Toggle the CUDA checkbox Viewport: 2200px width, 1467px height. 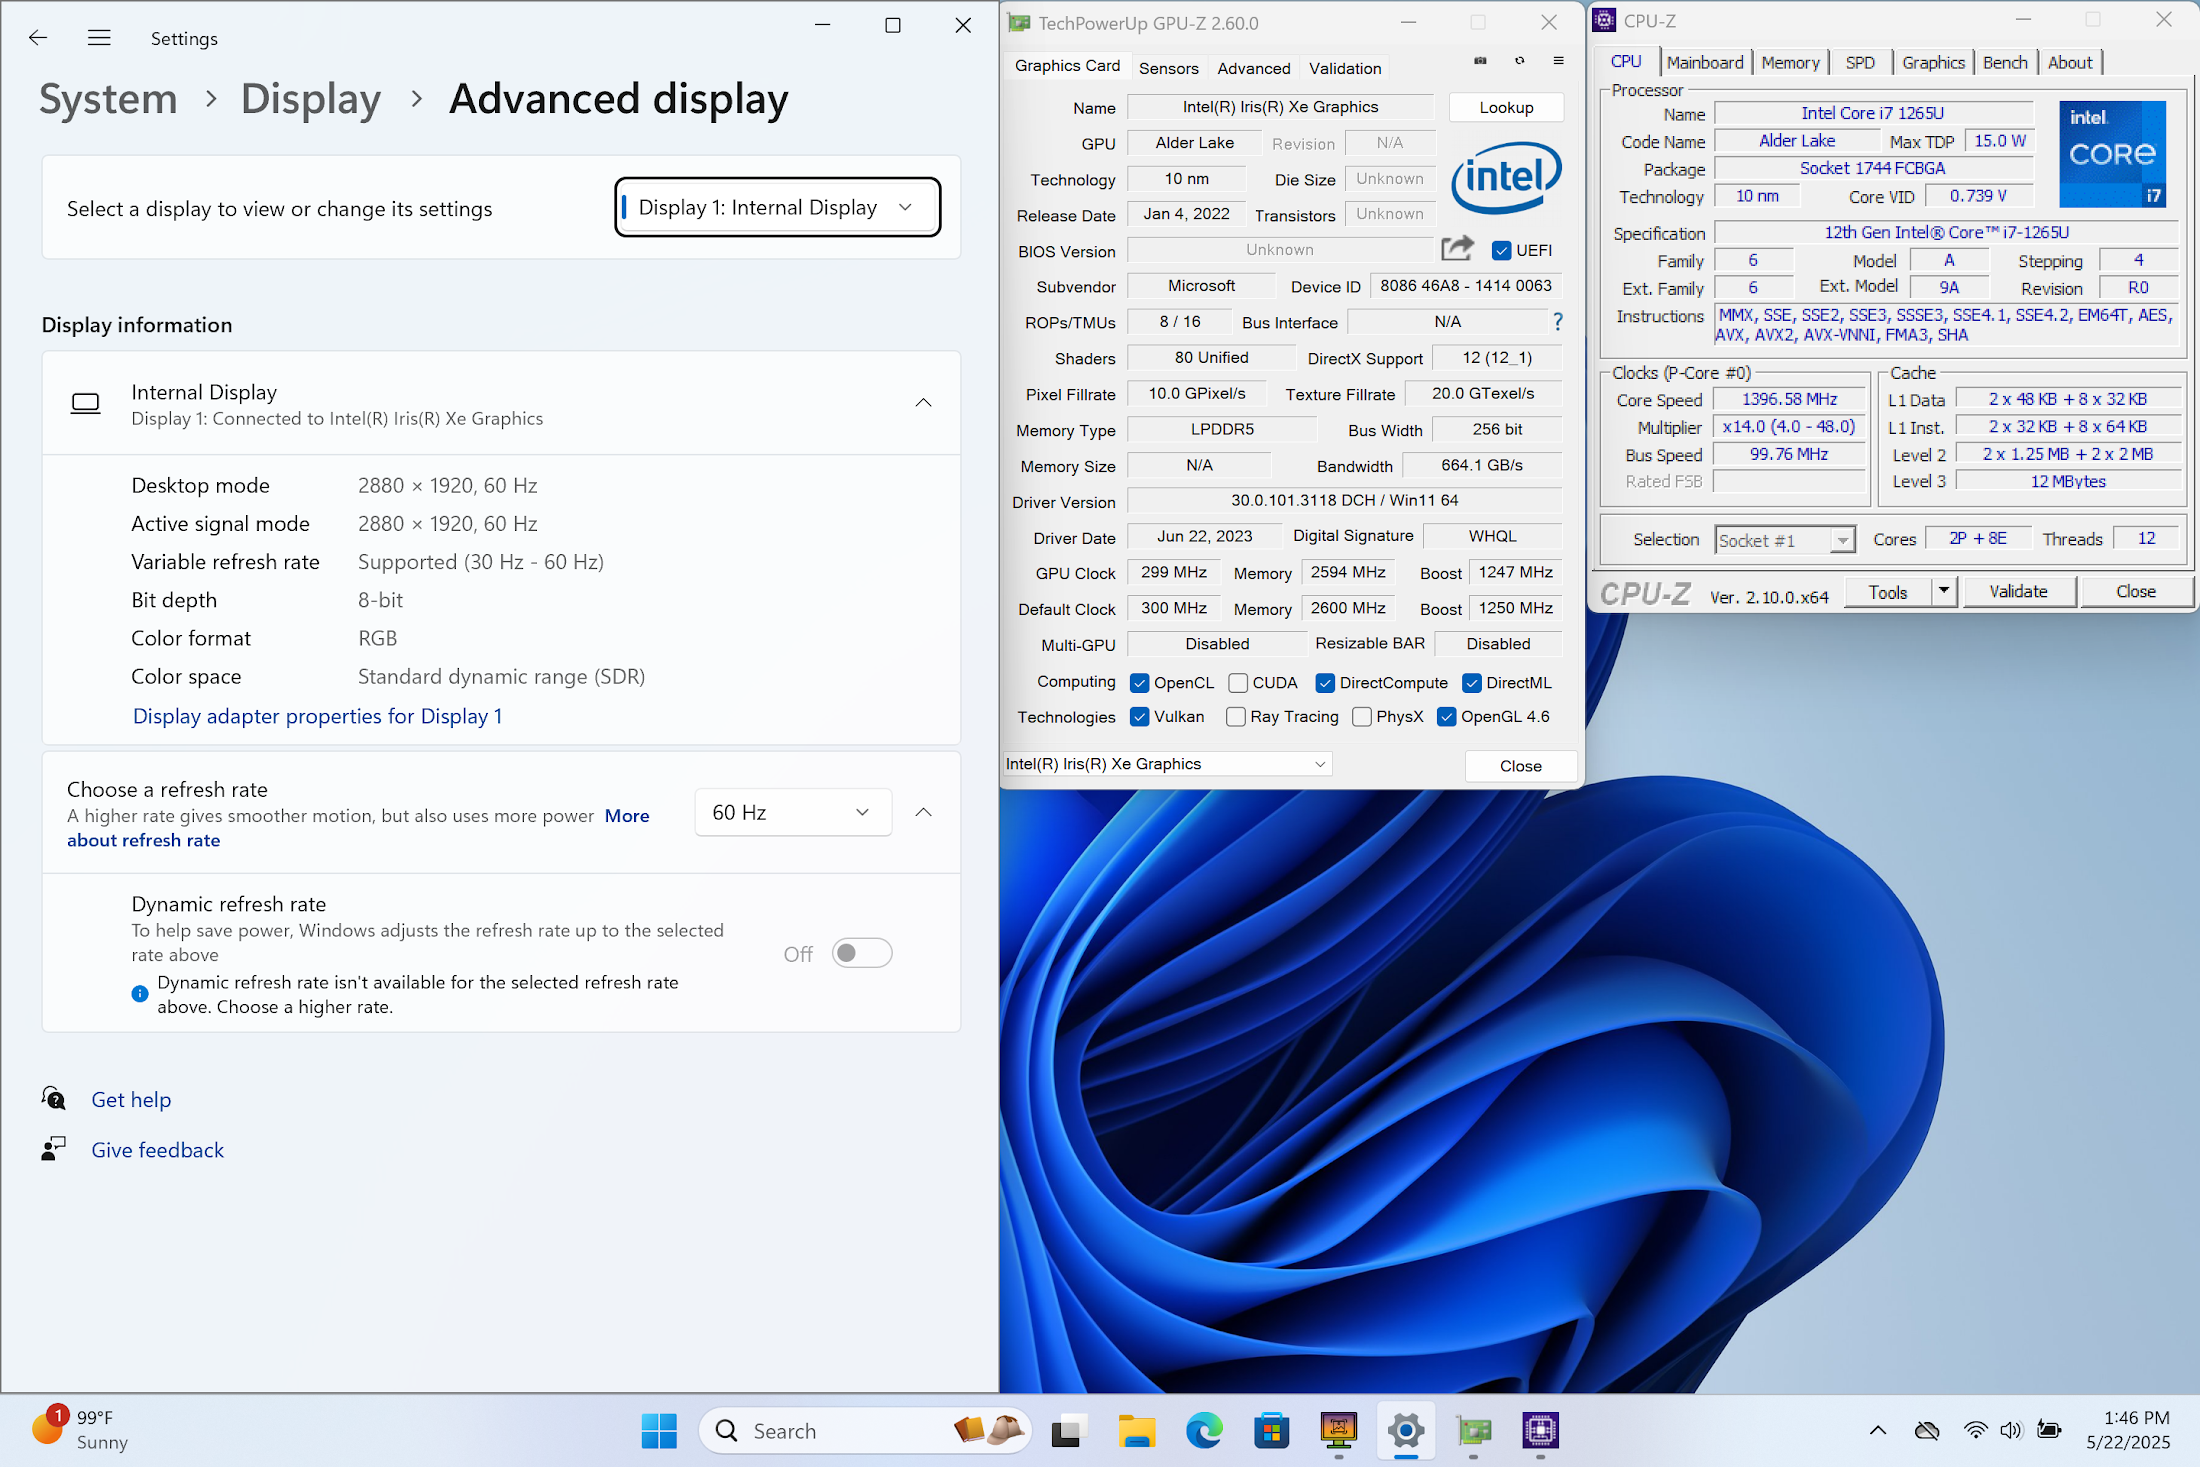(1238, 683)
